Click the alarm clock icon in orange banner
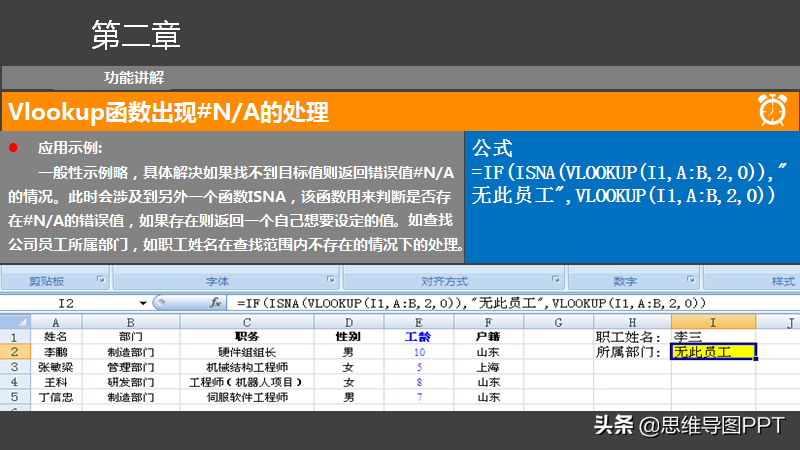Viewport: 800px width, 450px height. [772, 110]
